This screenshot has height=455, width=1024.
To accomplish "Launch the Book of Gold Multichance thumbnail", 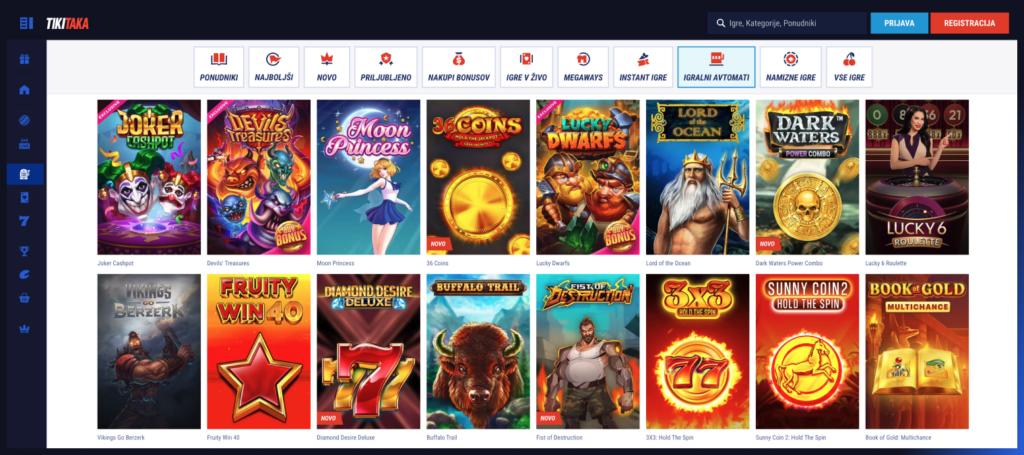I will tap(917, 351).
